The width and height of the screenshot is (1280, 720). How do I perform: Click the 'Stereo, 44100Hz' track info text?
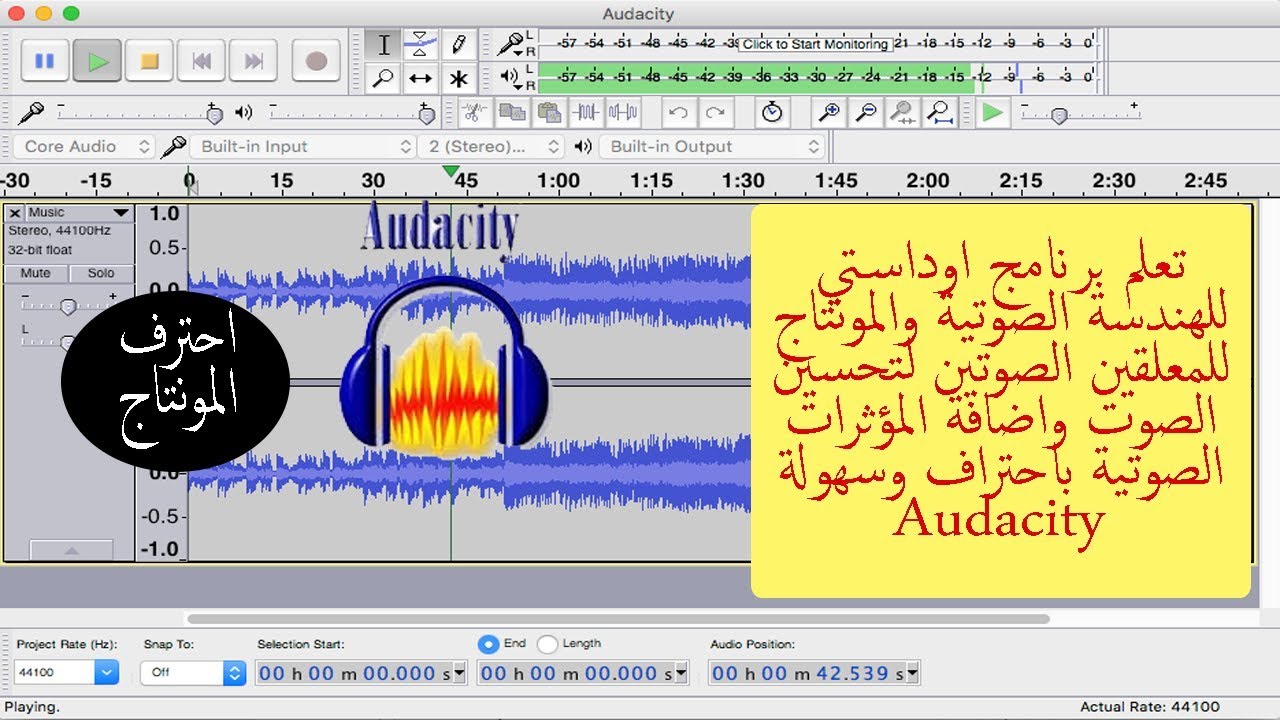click(59, 230)
